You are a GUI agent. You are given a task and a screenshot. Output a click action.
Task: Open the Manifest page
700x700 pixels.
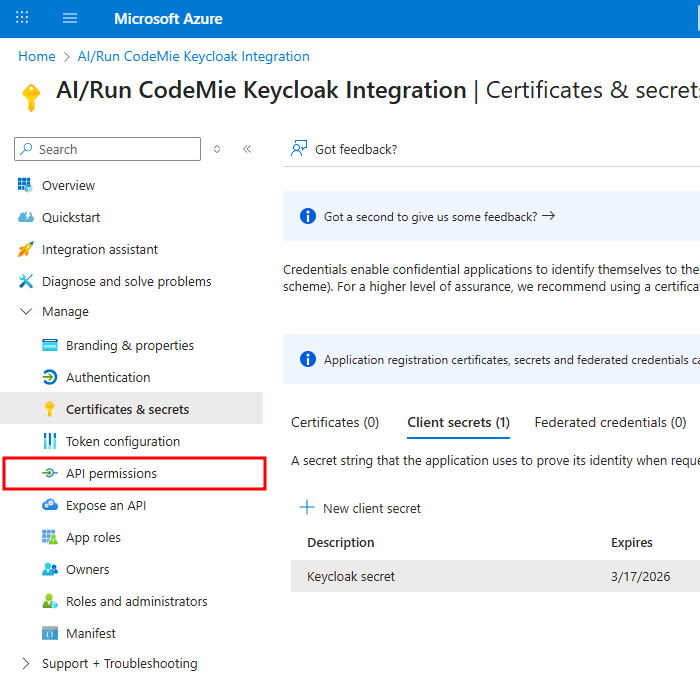(x=91, y=633)
